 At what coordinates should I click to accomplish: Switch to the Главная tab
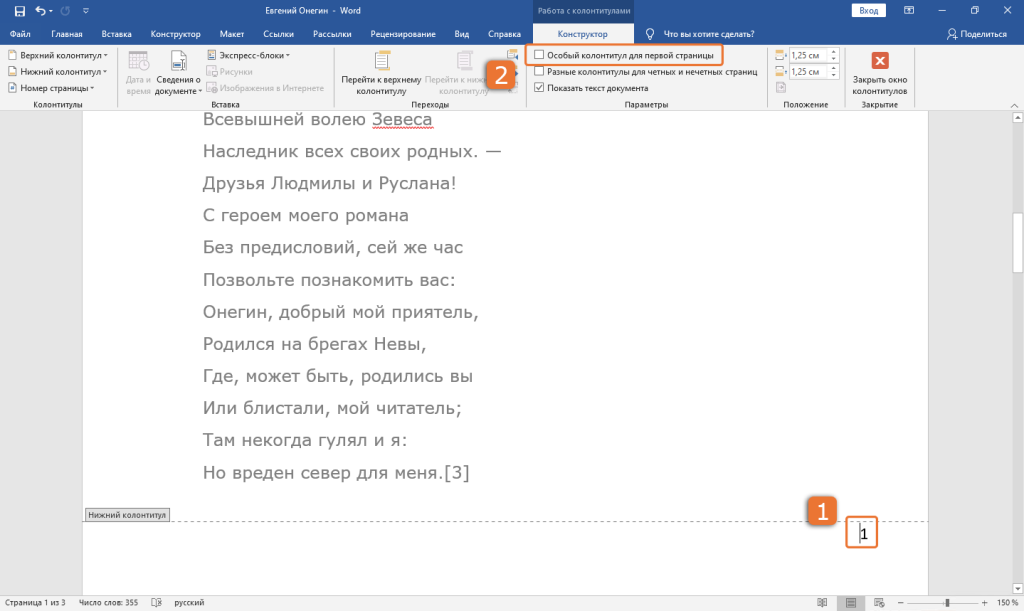(67, 34)
